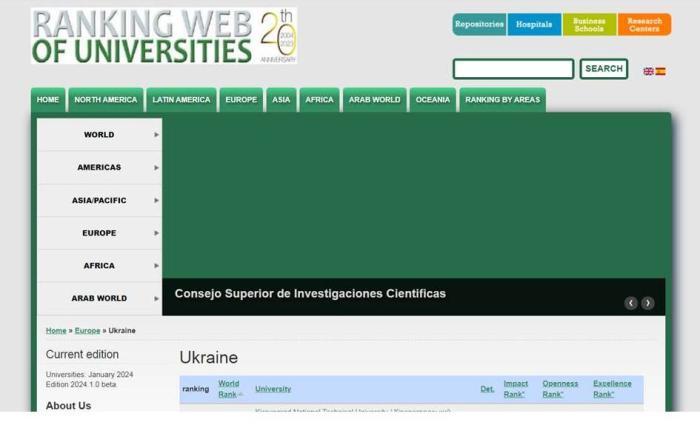The image size is (700, 425).
Task: Open the Business Schools ranking button
Action: tap(589, 24)
